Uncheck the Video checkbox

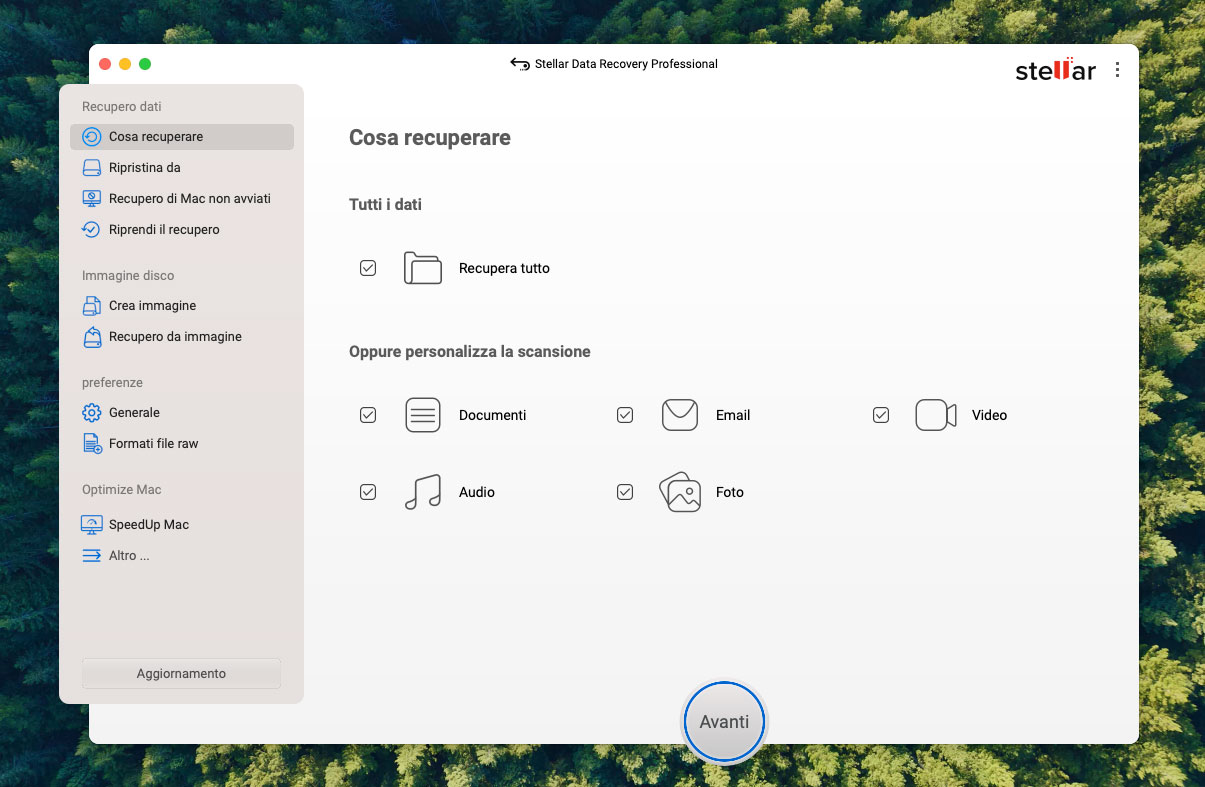pos(881,415)
